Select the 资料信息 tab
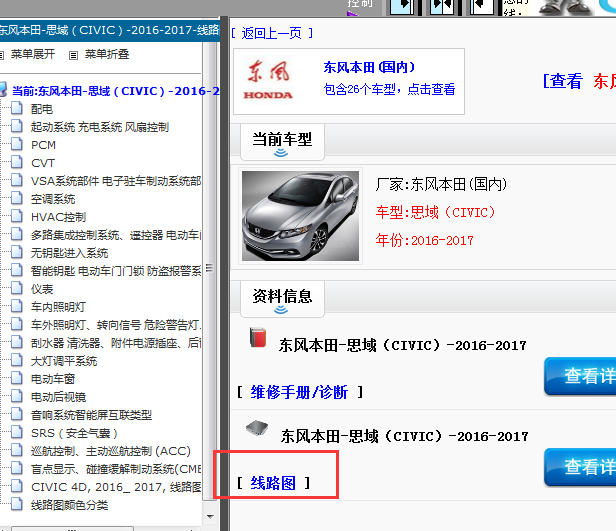This screenshot has width=616, height=531. pyautogui.click(x=282, y=298)
